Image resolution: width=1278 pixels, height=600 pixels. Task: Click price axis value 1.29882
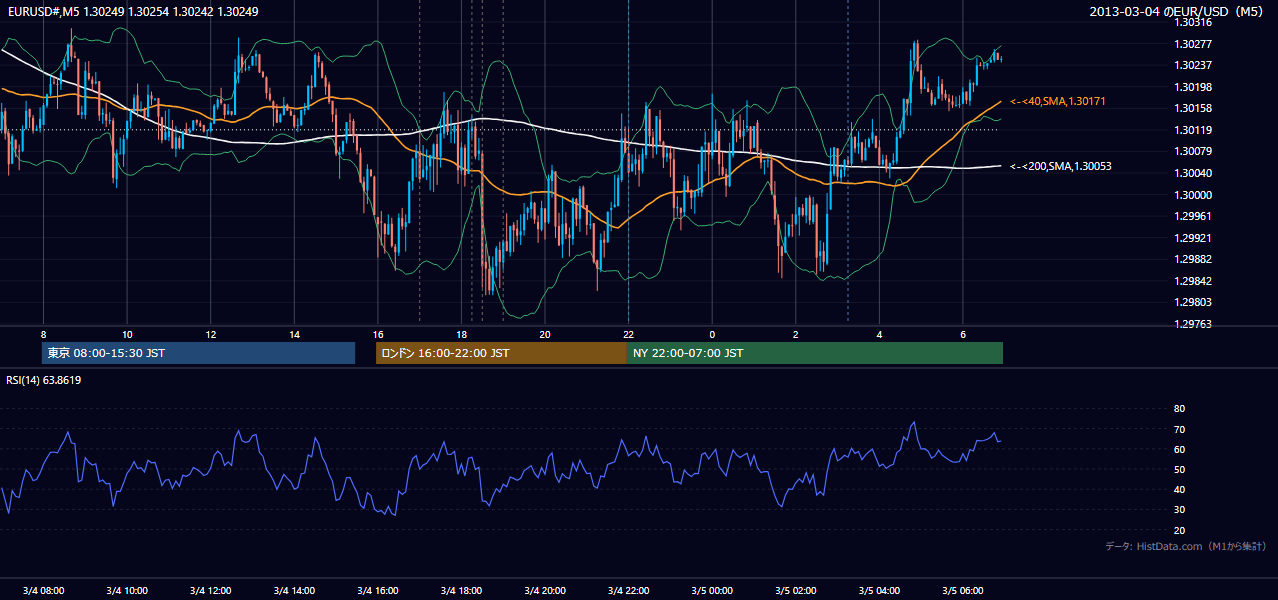tap(1191, 259)
